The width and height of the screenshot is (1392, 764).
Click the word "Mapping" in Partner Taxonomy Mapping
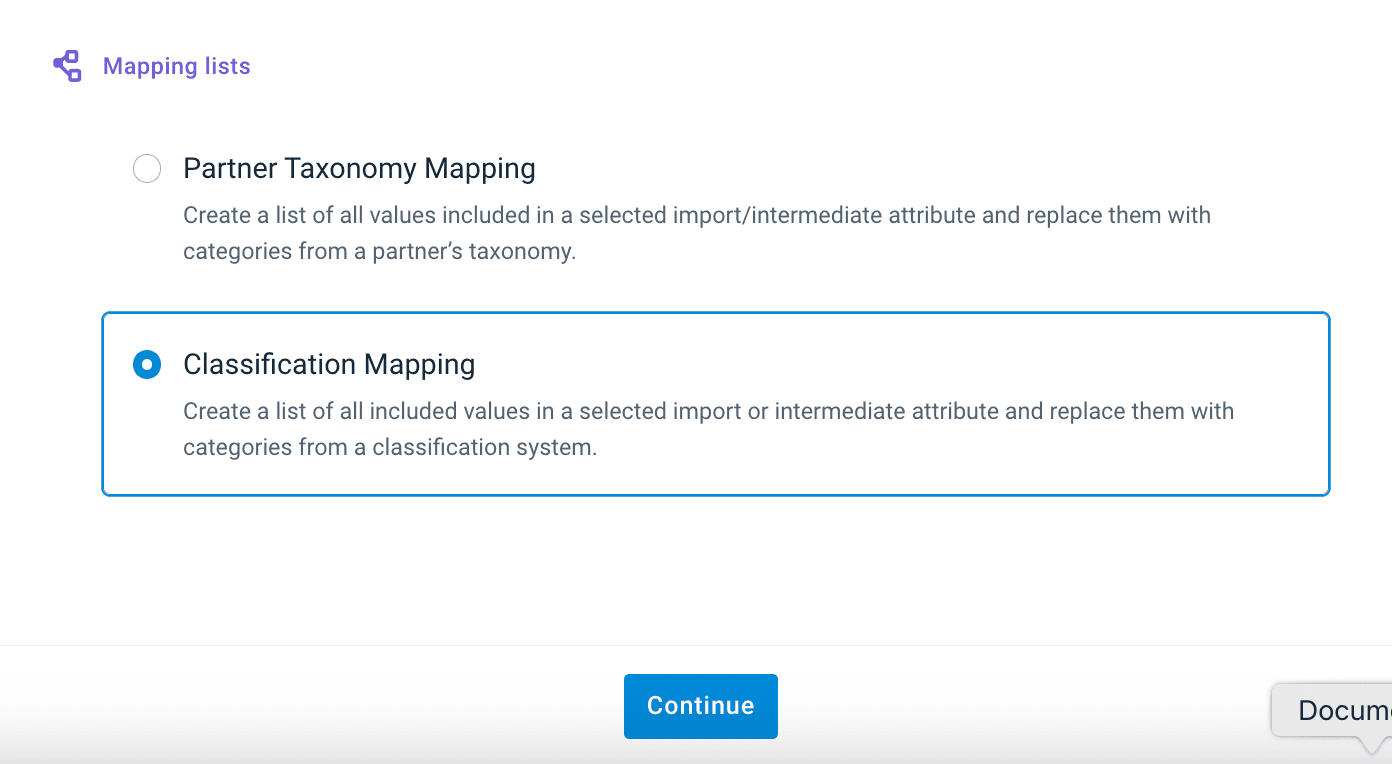480,168
